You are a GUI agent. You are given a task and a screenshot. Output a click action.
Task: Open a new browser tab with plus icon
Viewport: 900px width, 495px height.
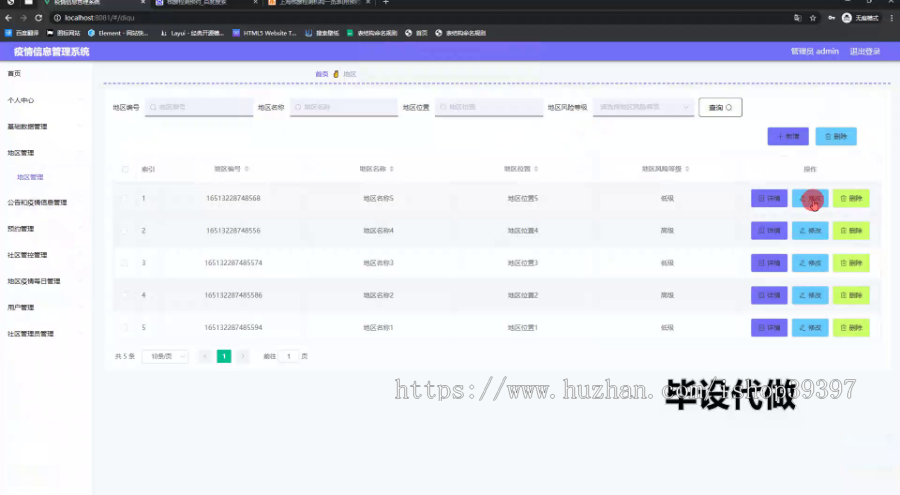click(386, 2)
